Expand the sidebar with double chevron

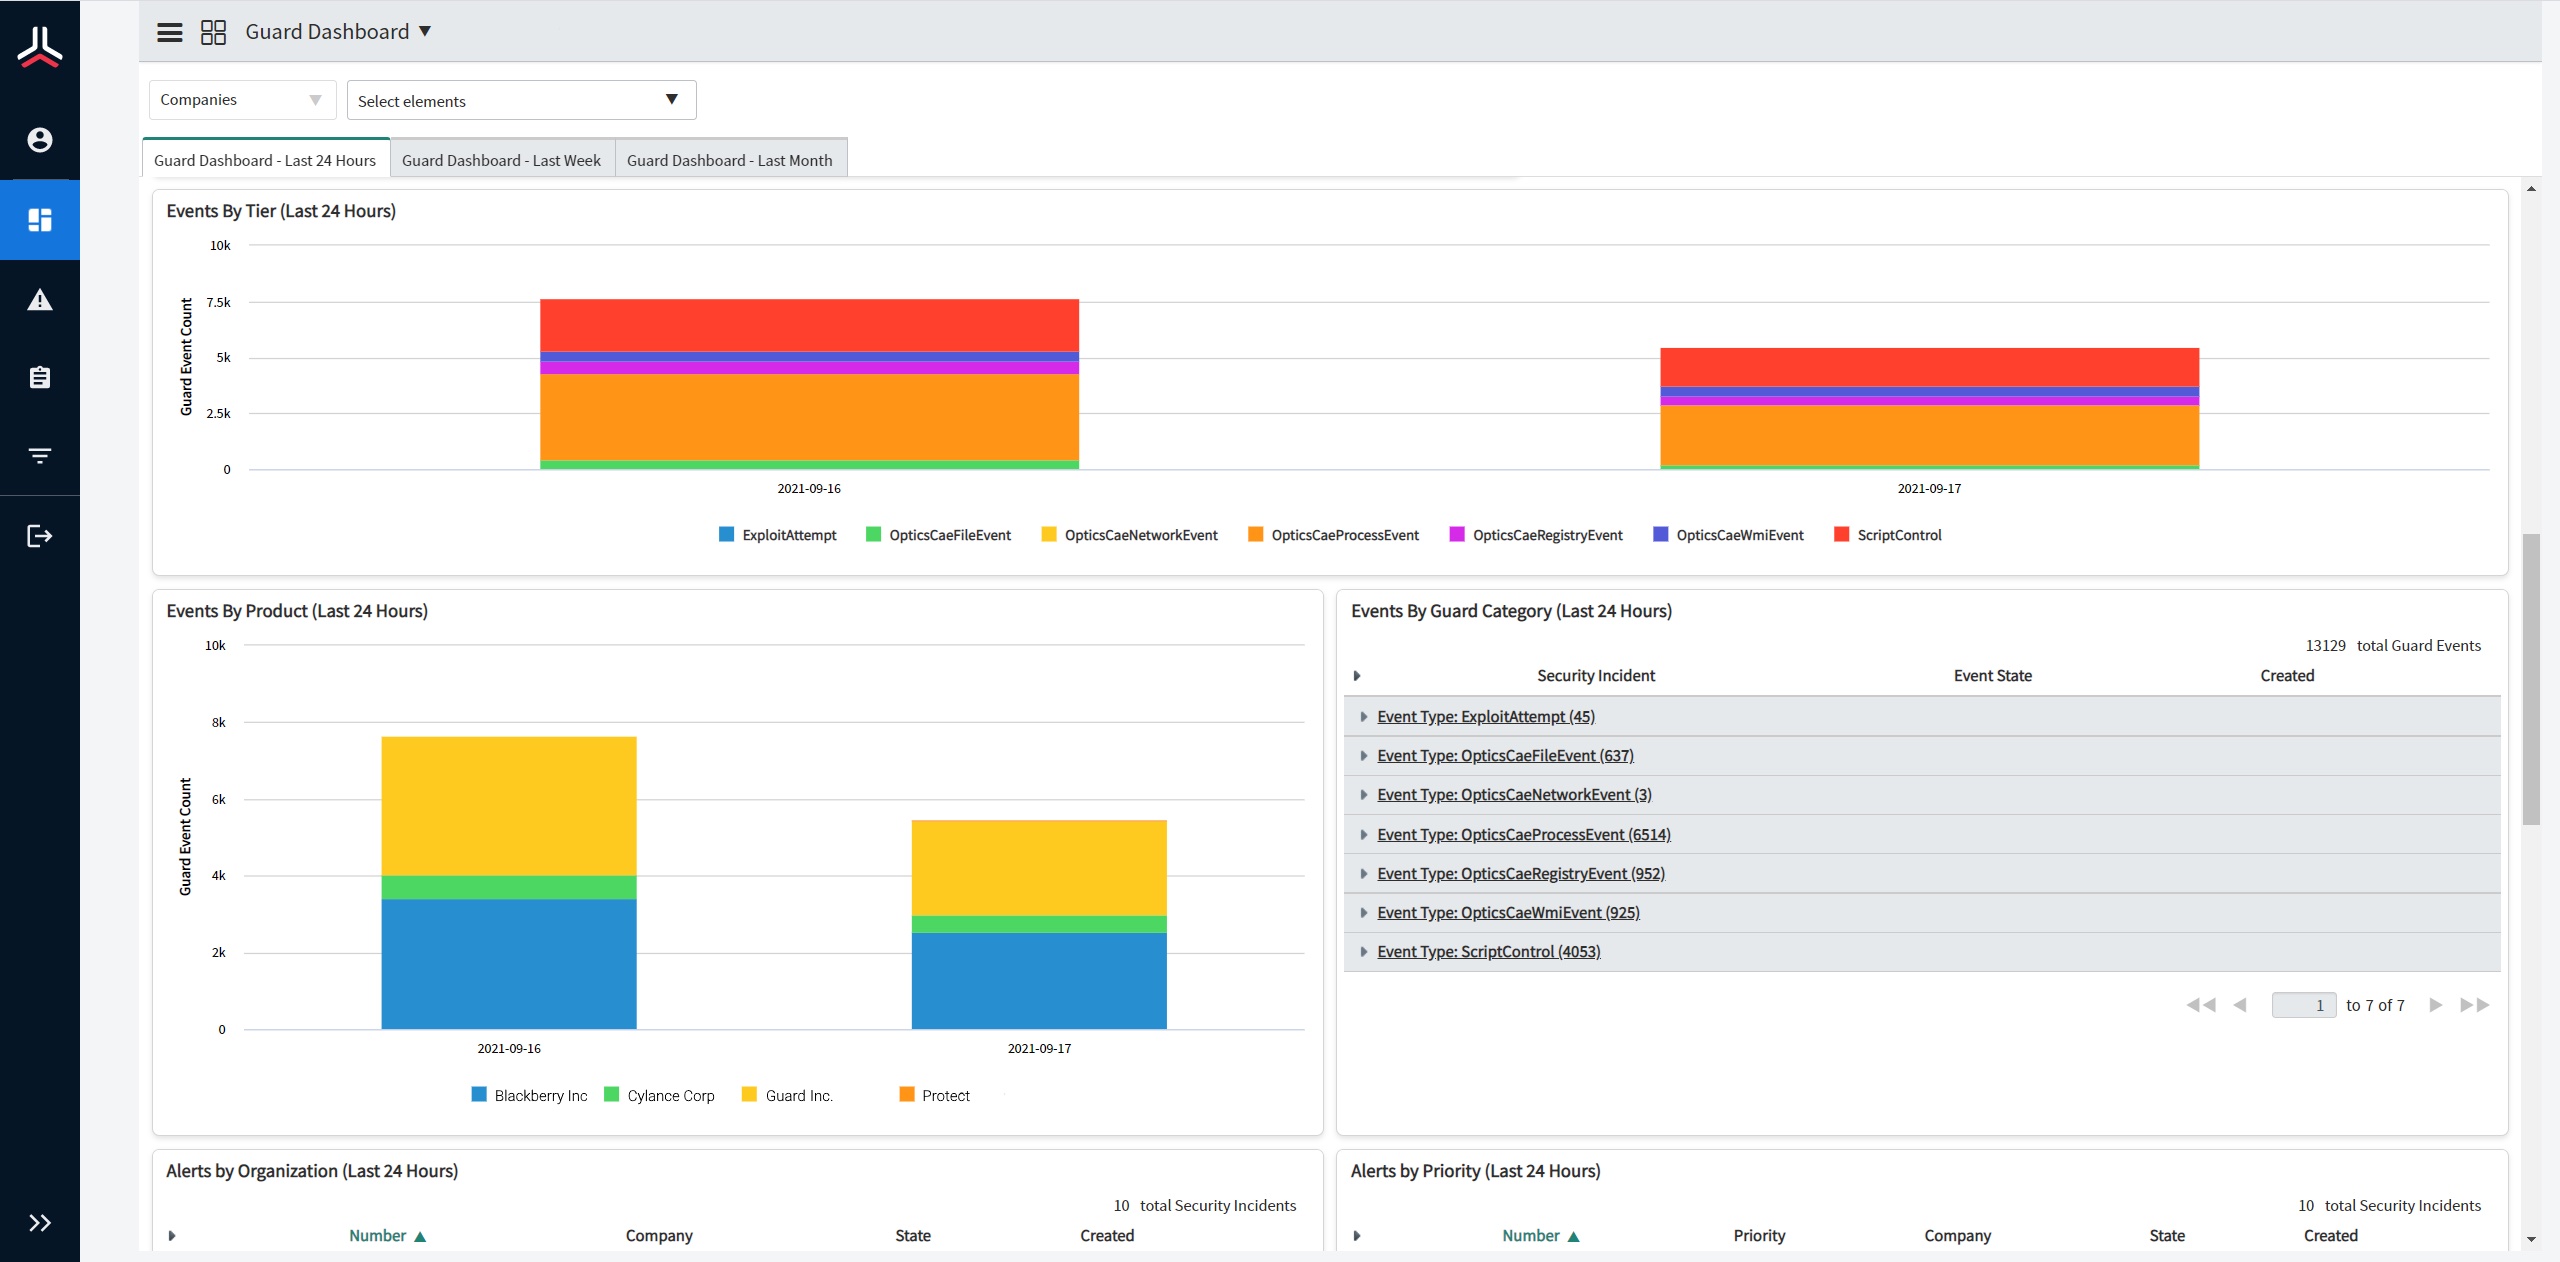40,1223
